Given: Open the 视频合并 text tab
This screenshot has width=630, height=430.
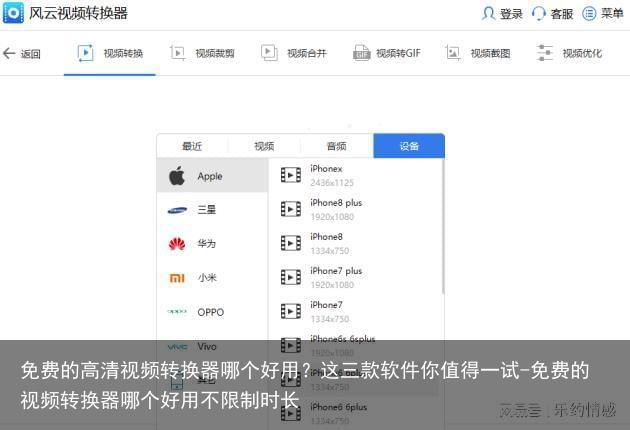Looking at the screenshot, I should [307, 53].
